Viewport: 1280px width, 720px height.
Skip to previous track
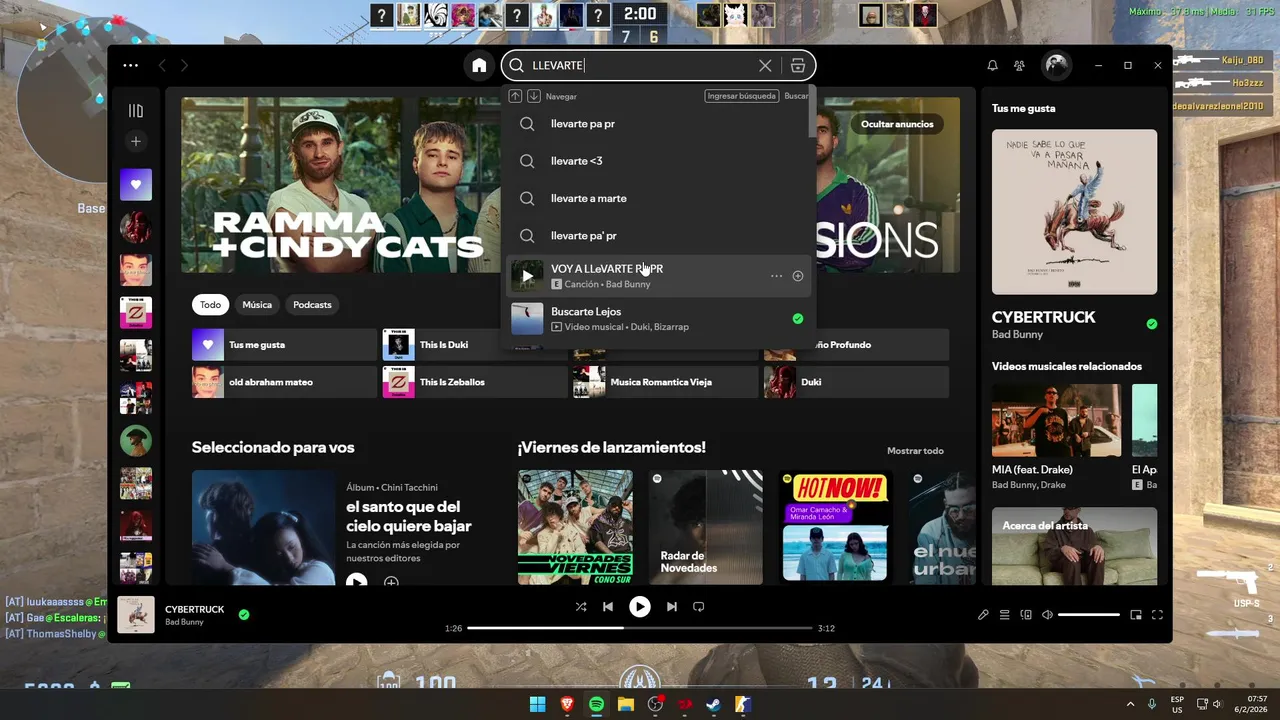pyautogui.click(x=608, y=607)
